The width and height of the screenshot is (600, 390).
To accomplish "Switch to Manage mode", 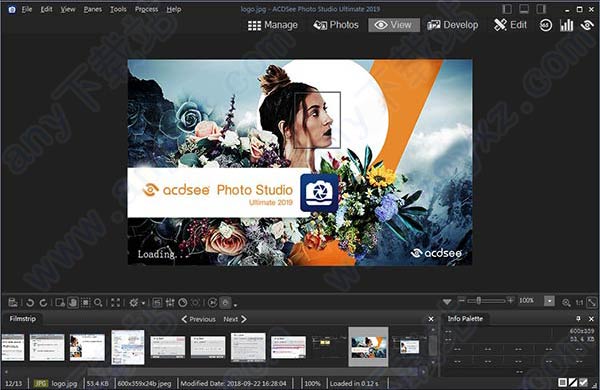I will click(x=272, y=25).
